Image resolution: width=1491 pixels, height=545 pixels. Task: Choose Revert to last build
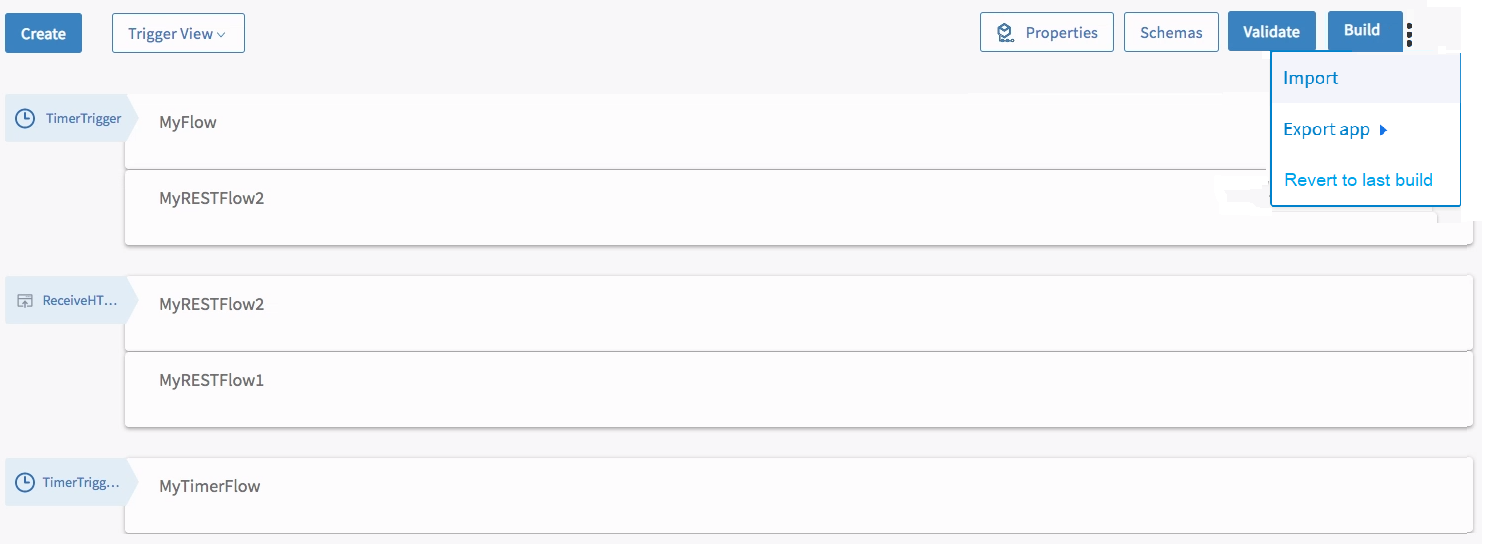pyautogui.click(x=1358, y=180)
